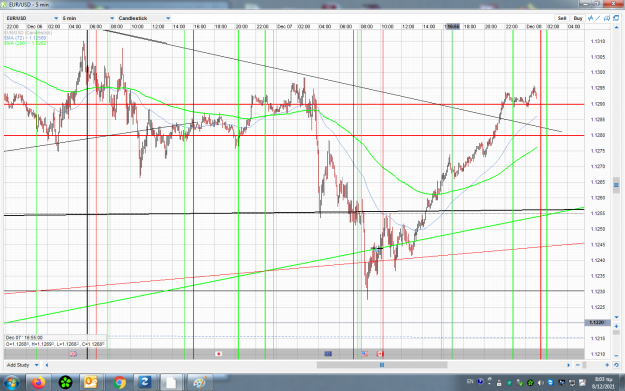Open the blue Z app in taskbar

coord(145,383)
